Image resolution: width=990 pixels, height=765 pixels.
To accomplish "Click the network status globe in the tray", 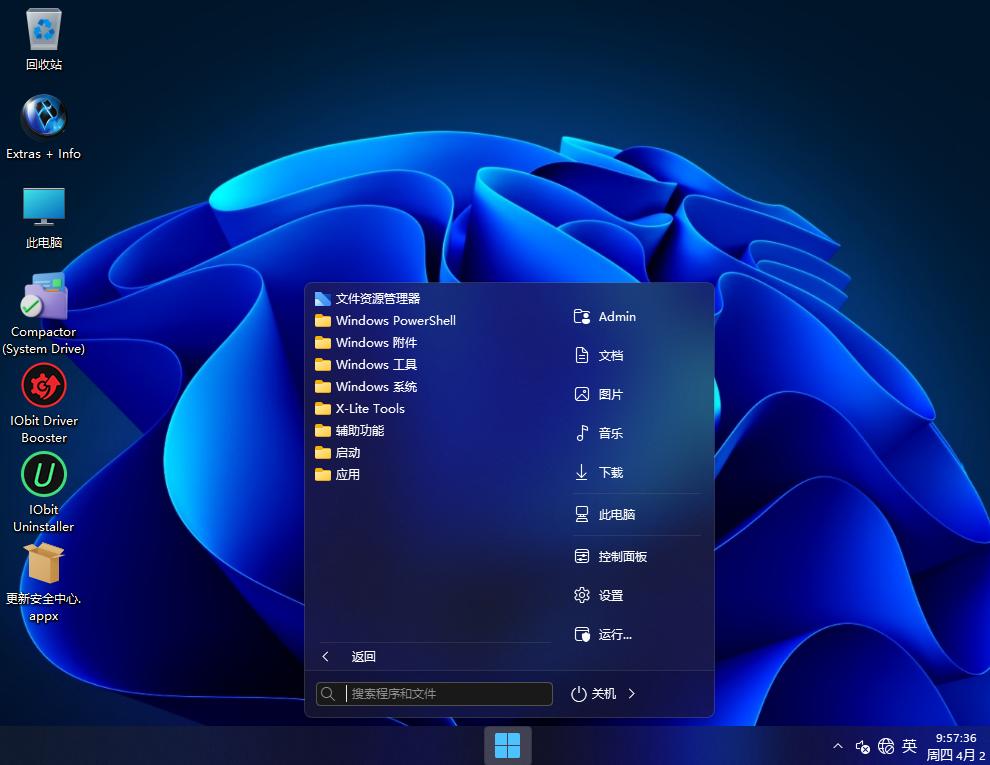I will click(x=885, y=746).
